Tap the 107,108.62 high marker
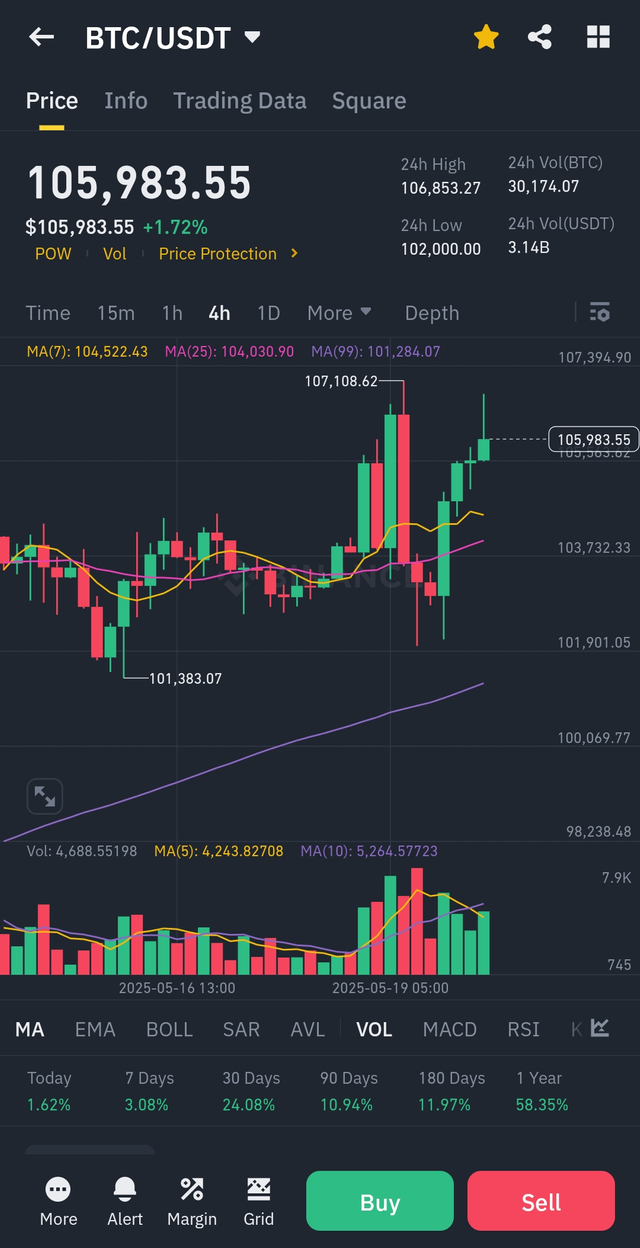Image resolution: width=640 pixels, height=1248 pixels. pyautogui.click(x=342, y=381)
